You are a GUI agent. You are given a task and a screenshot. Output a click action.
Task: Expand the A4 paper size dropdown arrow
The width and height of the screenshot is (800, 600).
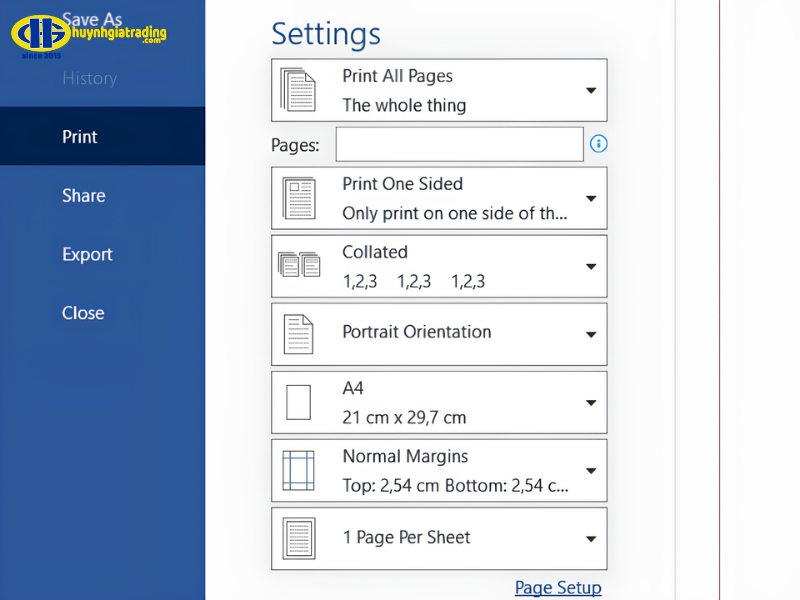[x=591, y=402]
